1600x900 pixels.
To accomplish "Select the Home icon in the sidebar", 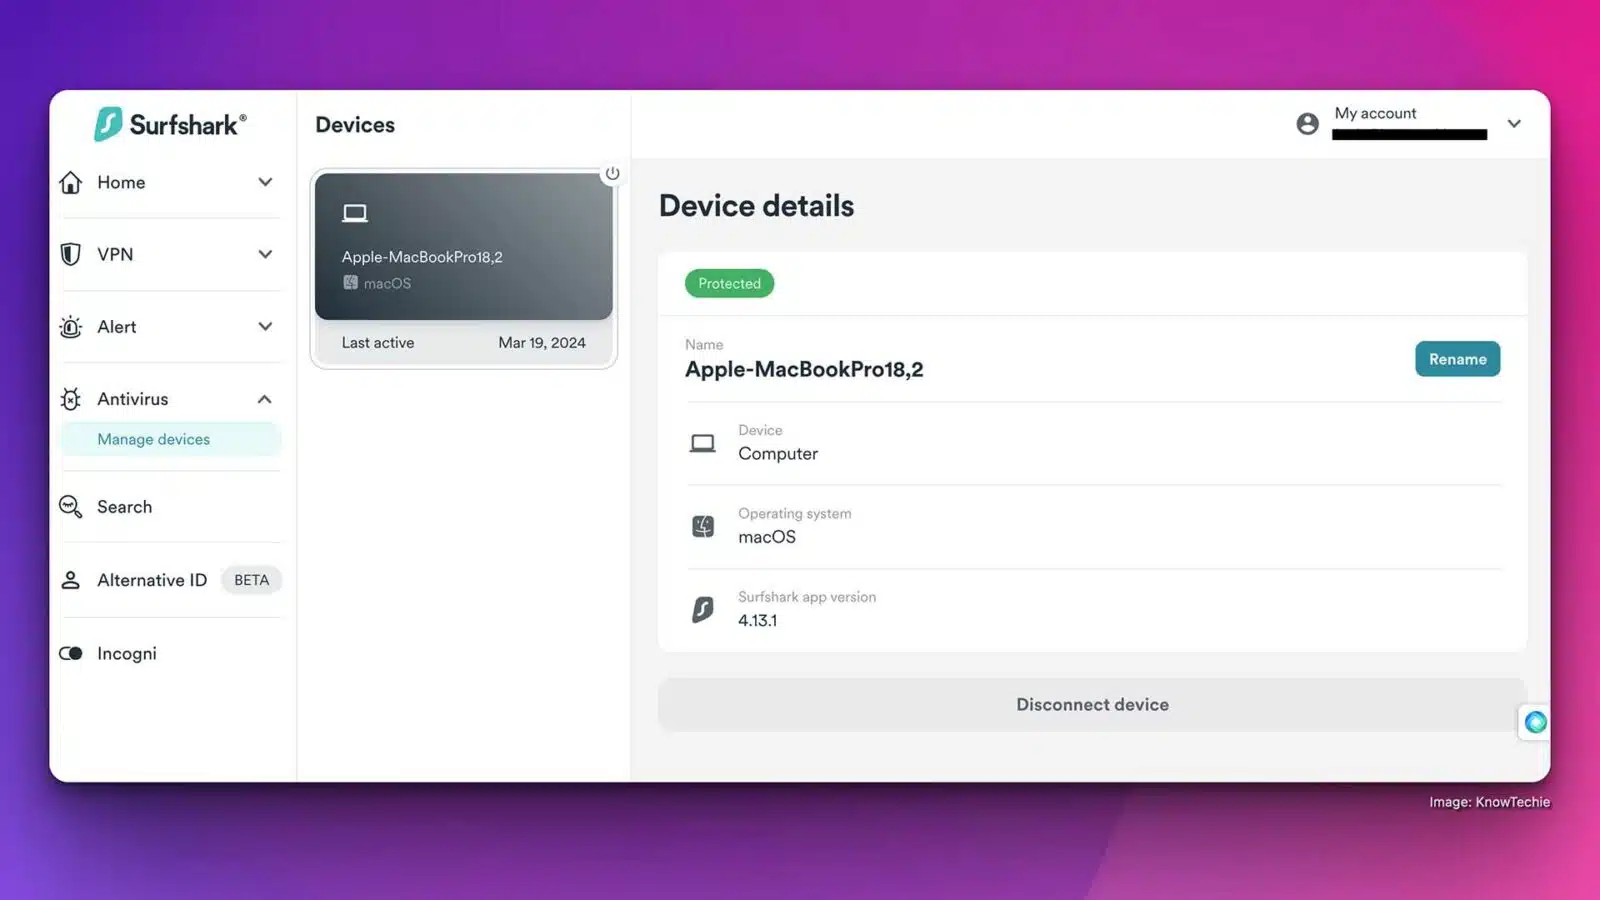I will coord(70,182).
